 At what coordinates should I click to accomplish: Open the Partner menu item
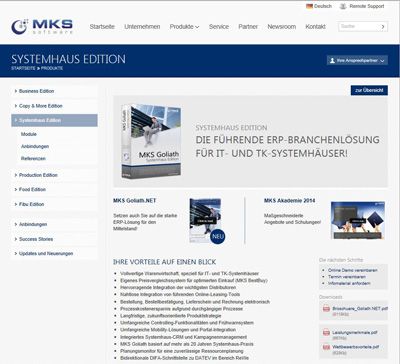pyautogui.click(x=248, y=27)
